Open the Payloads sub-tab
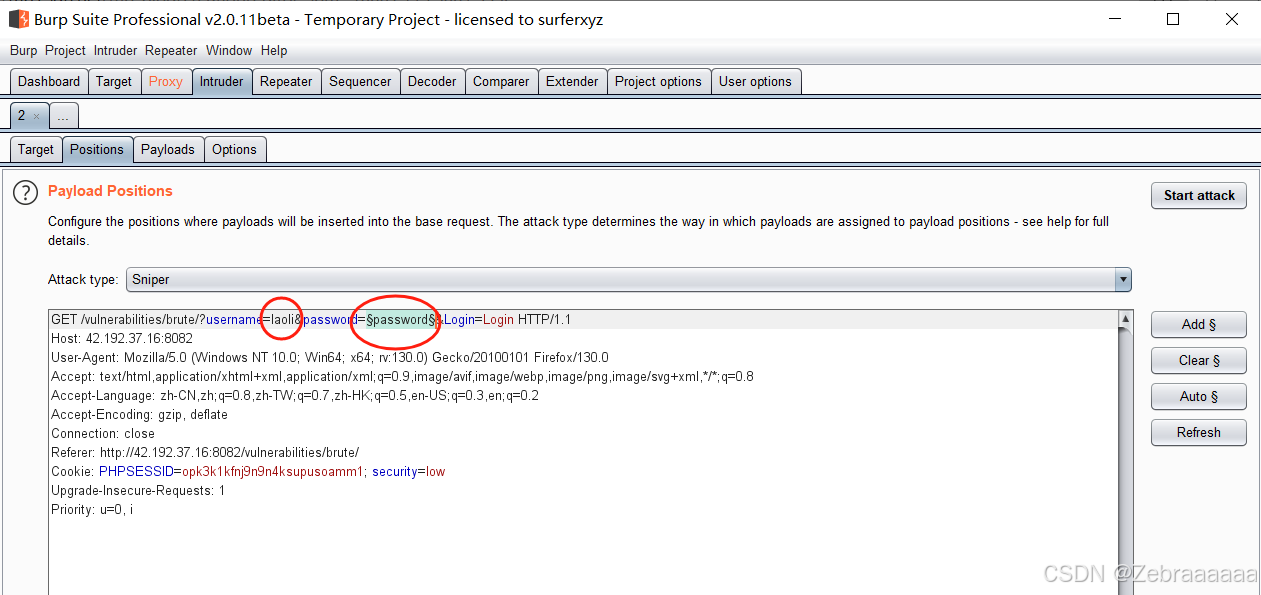The image size is (1261, 595). 168,149
